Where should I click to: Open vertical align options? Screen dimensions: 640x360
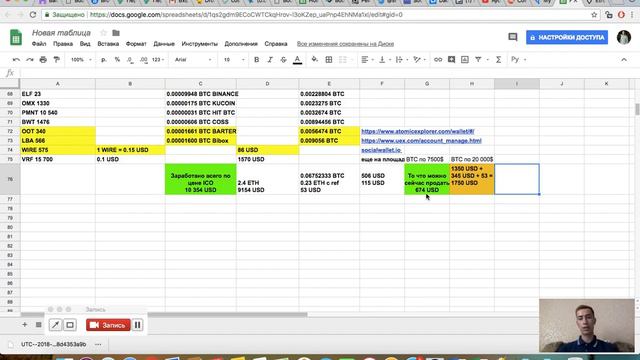tap(384, 60)
